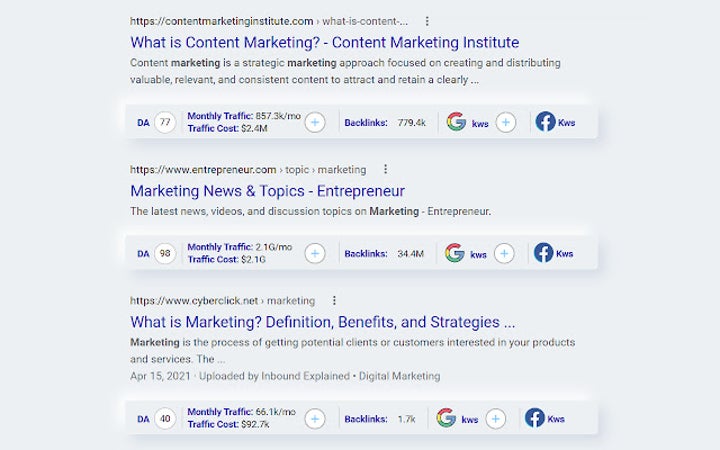Viewport: 720px width, 450px height.
Task: Click Facebook icon in Cyberclick metrics bar
Action: click(535, 418)
